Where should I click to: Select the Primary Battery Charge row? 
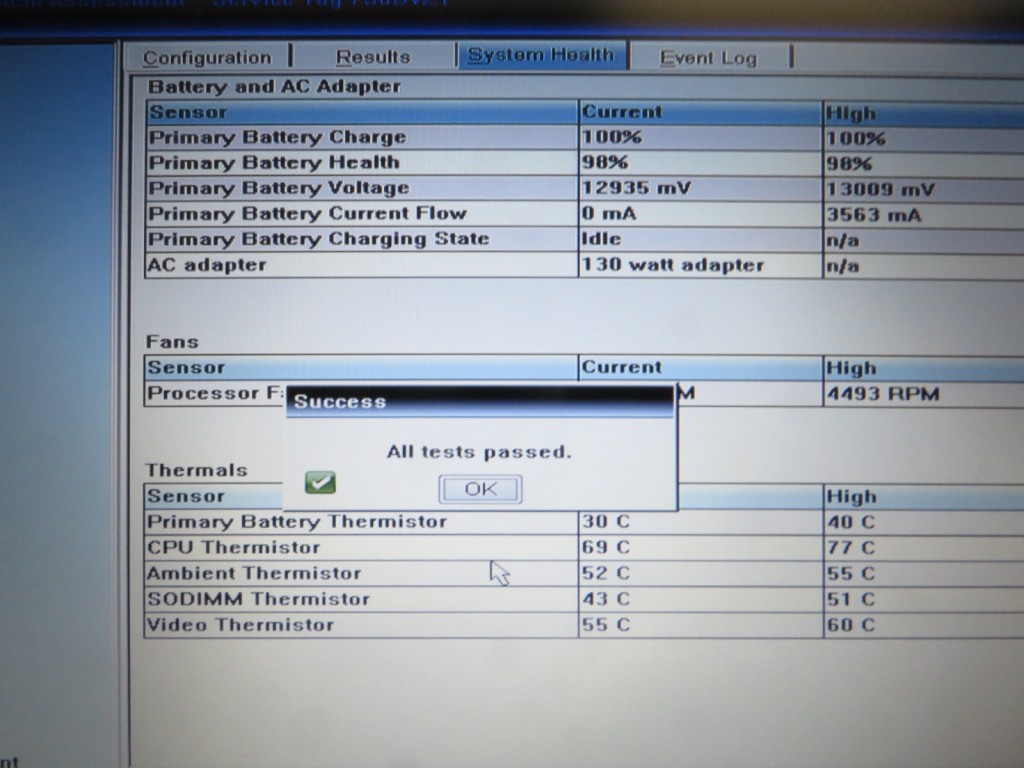[x=277, y=138]
